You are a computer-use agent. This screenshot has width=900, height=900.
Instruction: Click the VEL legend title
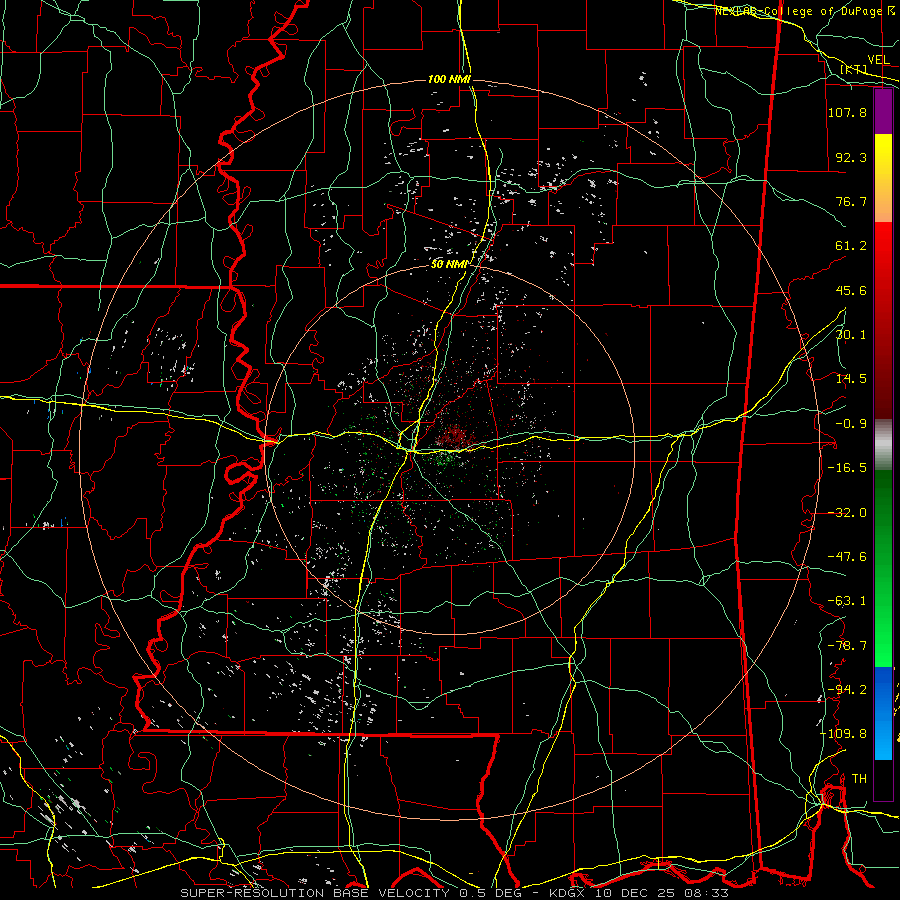click(878, 60)
